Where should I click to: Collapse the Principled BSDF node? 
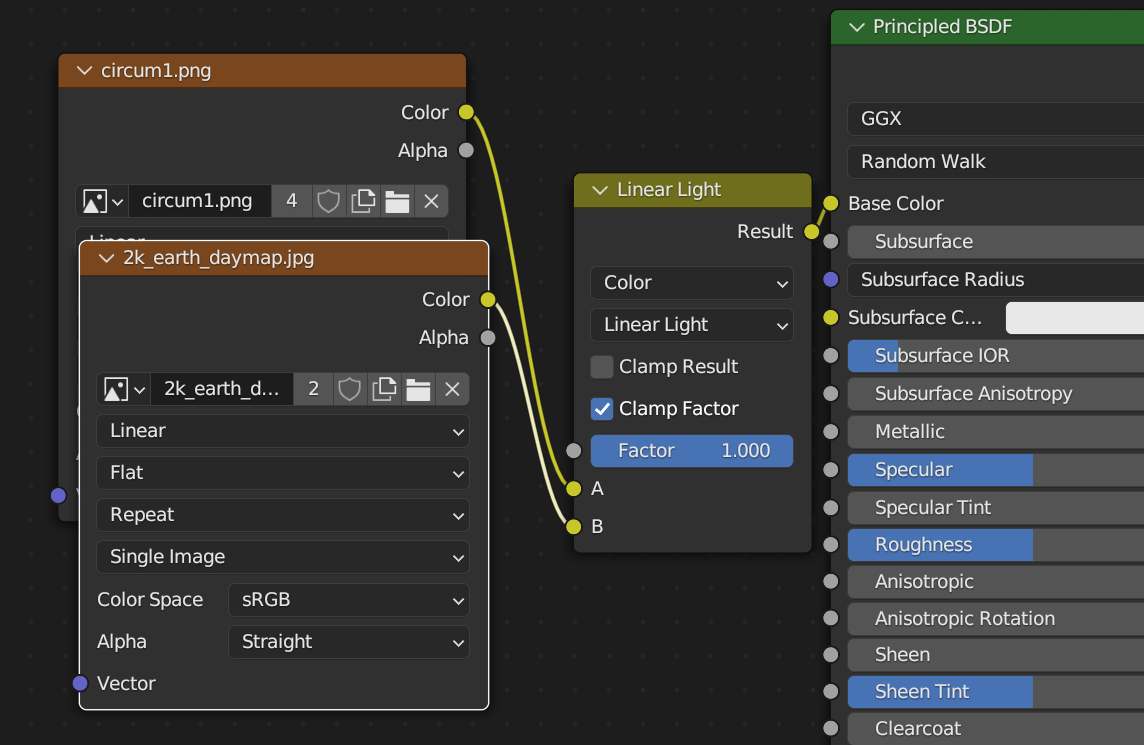pyautogui.click(x=856, y=27)
